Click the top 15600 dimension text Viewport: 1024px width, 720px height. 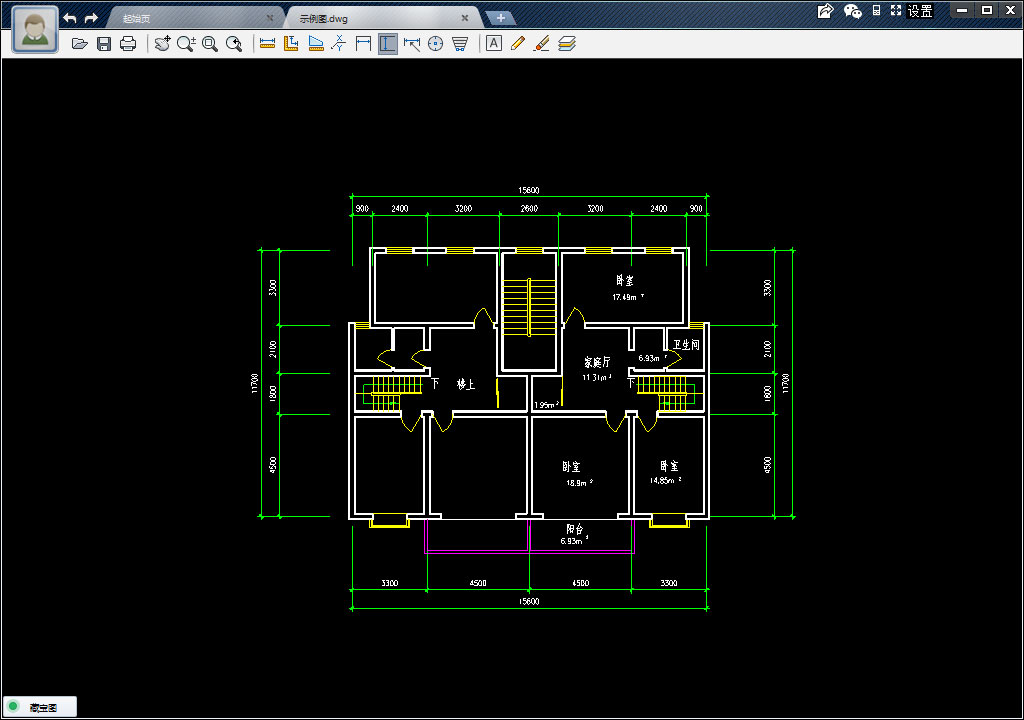point(529,190)
